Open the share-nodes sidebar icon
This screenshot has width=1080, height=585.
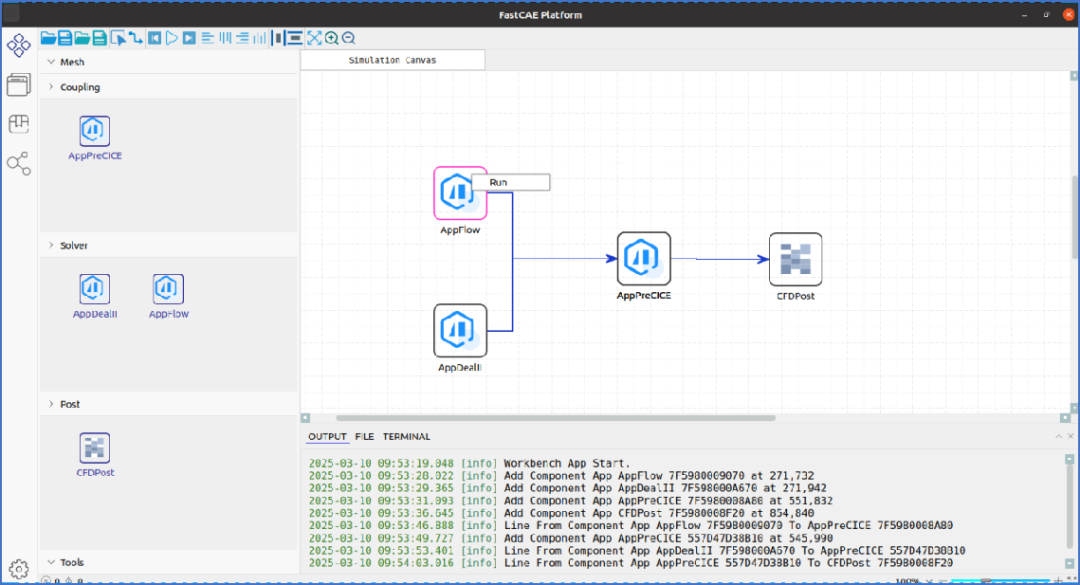(19, 163)
